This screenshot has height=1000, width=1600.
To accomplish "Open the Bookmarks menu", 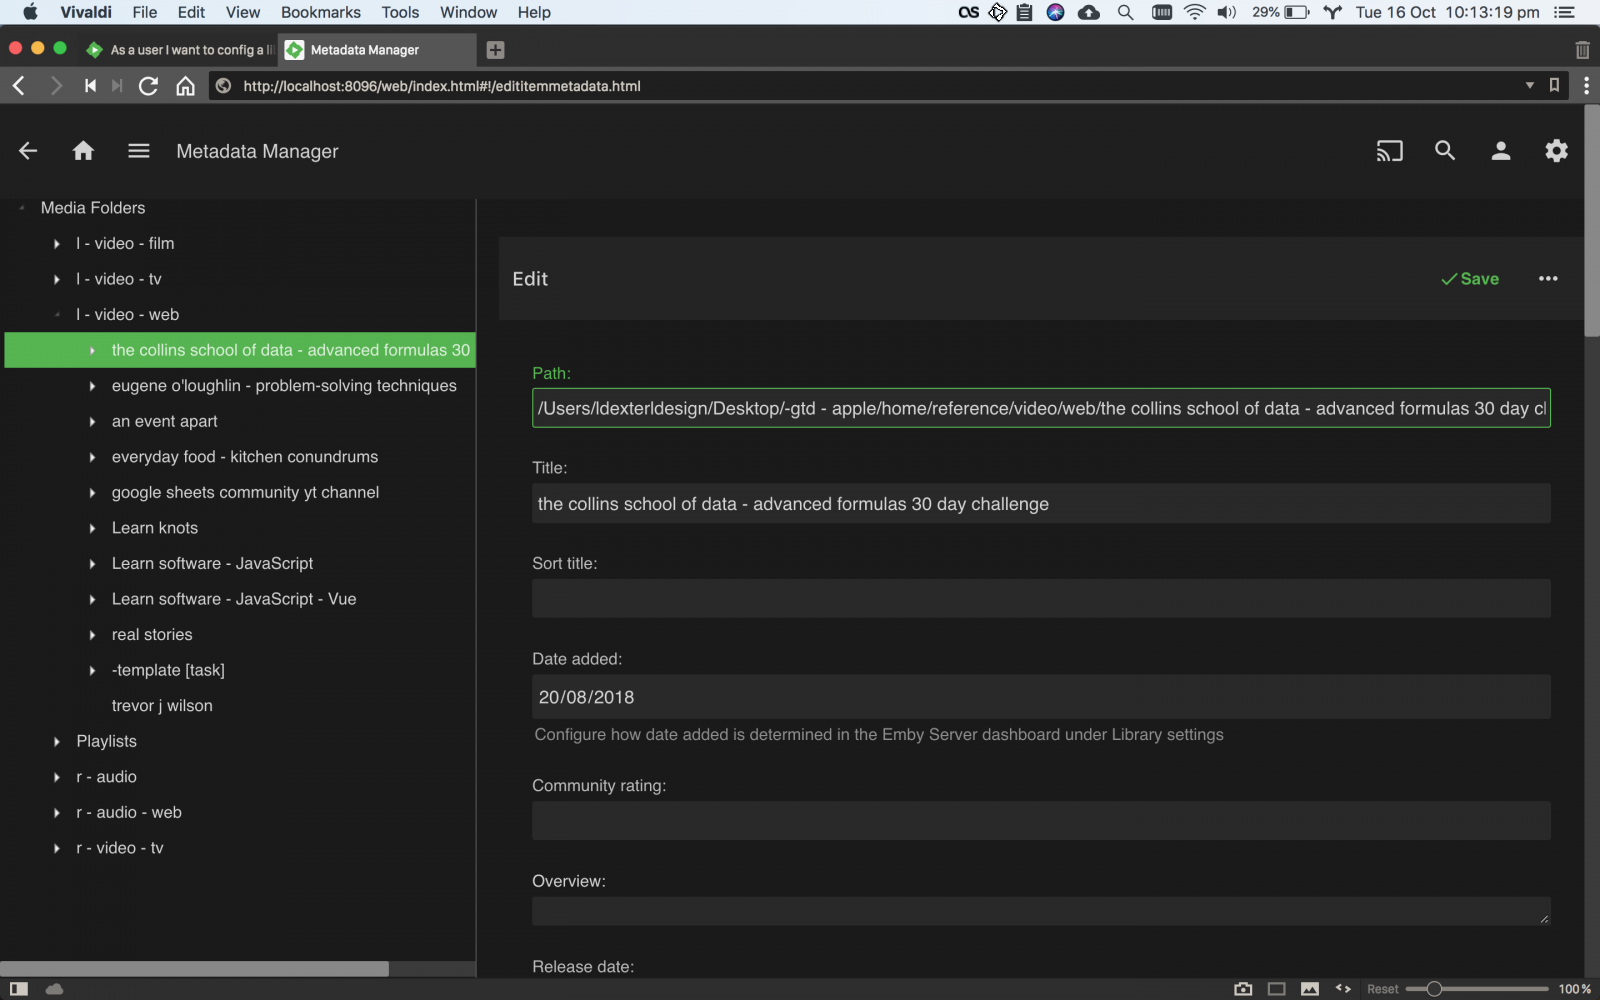I will [x=320, y=12].
